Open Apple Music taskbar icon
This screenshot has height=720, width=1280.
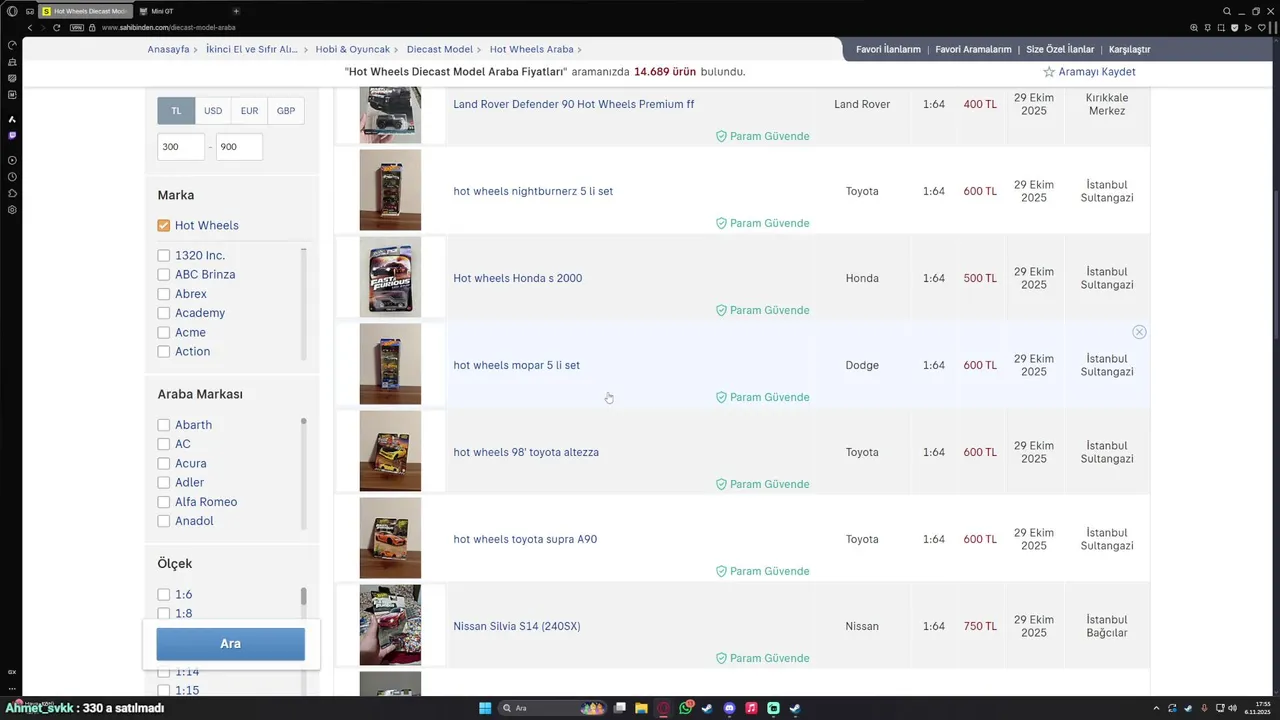[751, 708]
